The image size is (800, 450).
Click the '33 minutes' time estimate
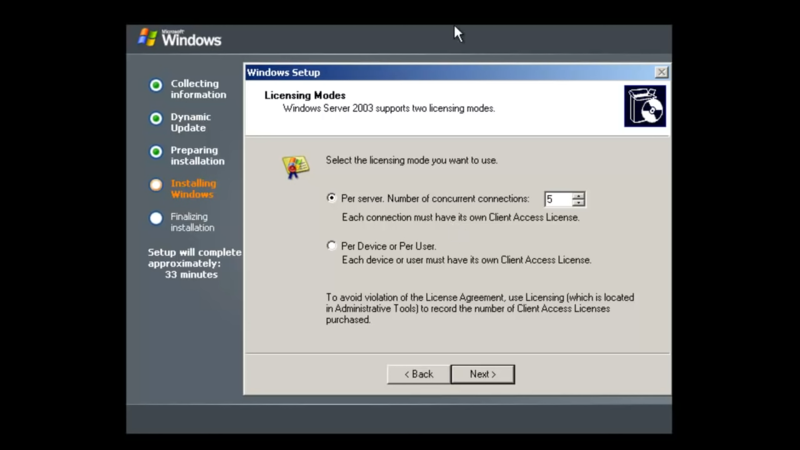pyautogui.click(x=191, y=274)
